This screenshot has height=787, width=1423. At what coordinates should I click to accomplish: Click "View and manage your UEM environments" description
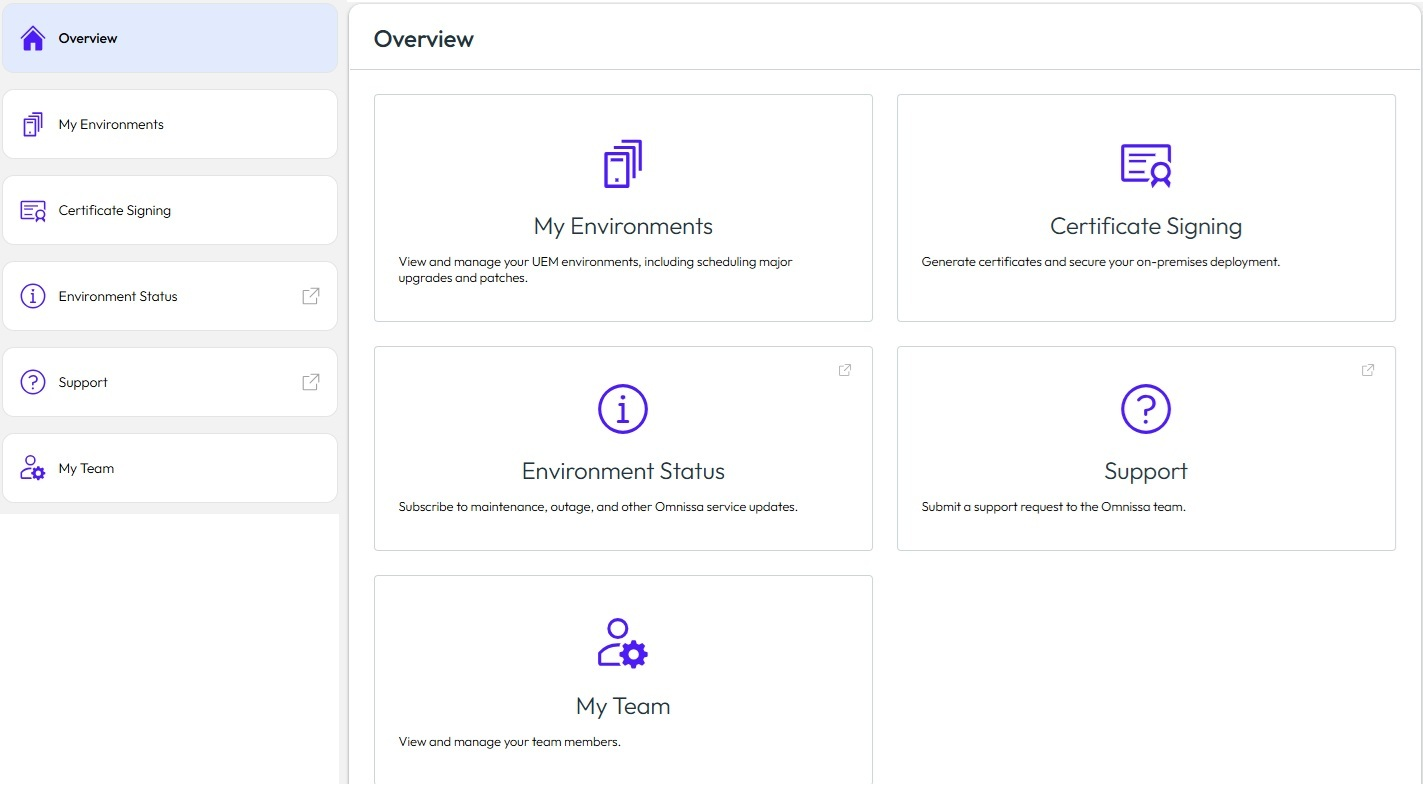click(x=595, y=270)
